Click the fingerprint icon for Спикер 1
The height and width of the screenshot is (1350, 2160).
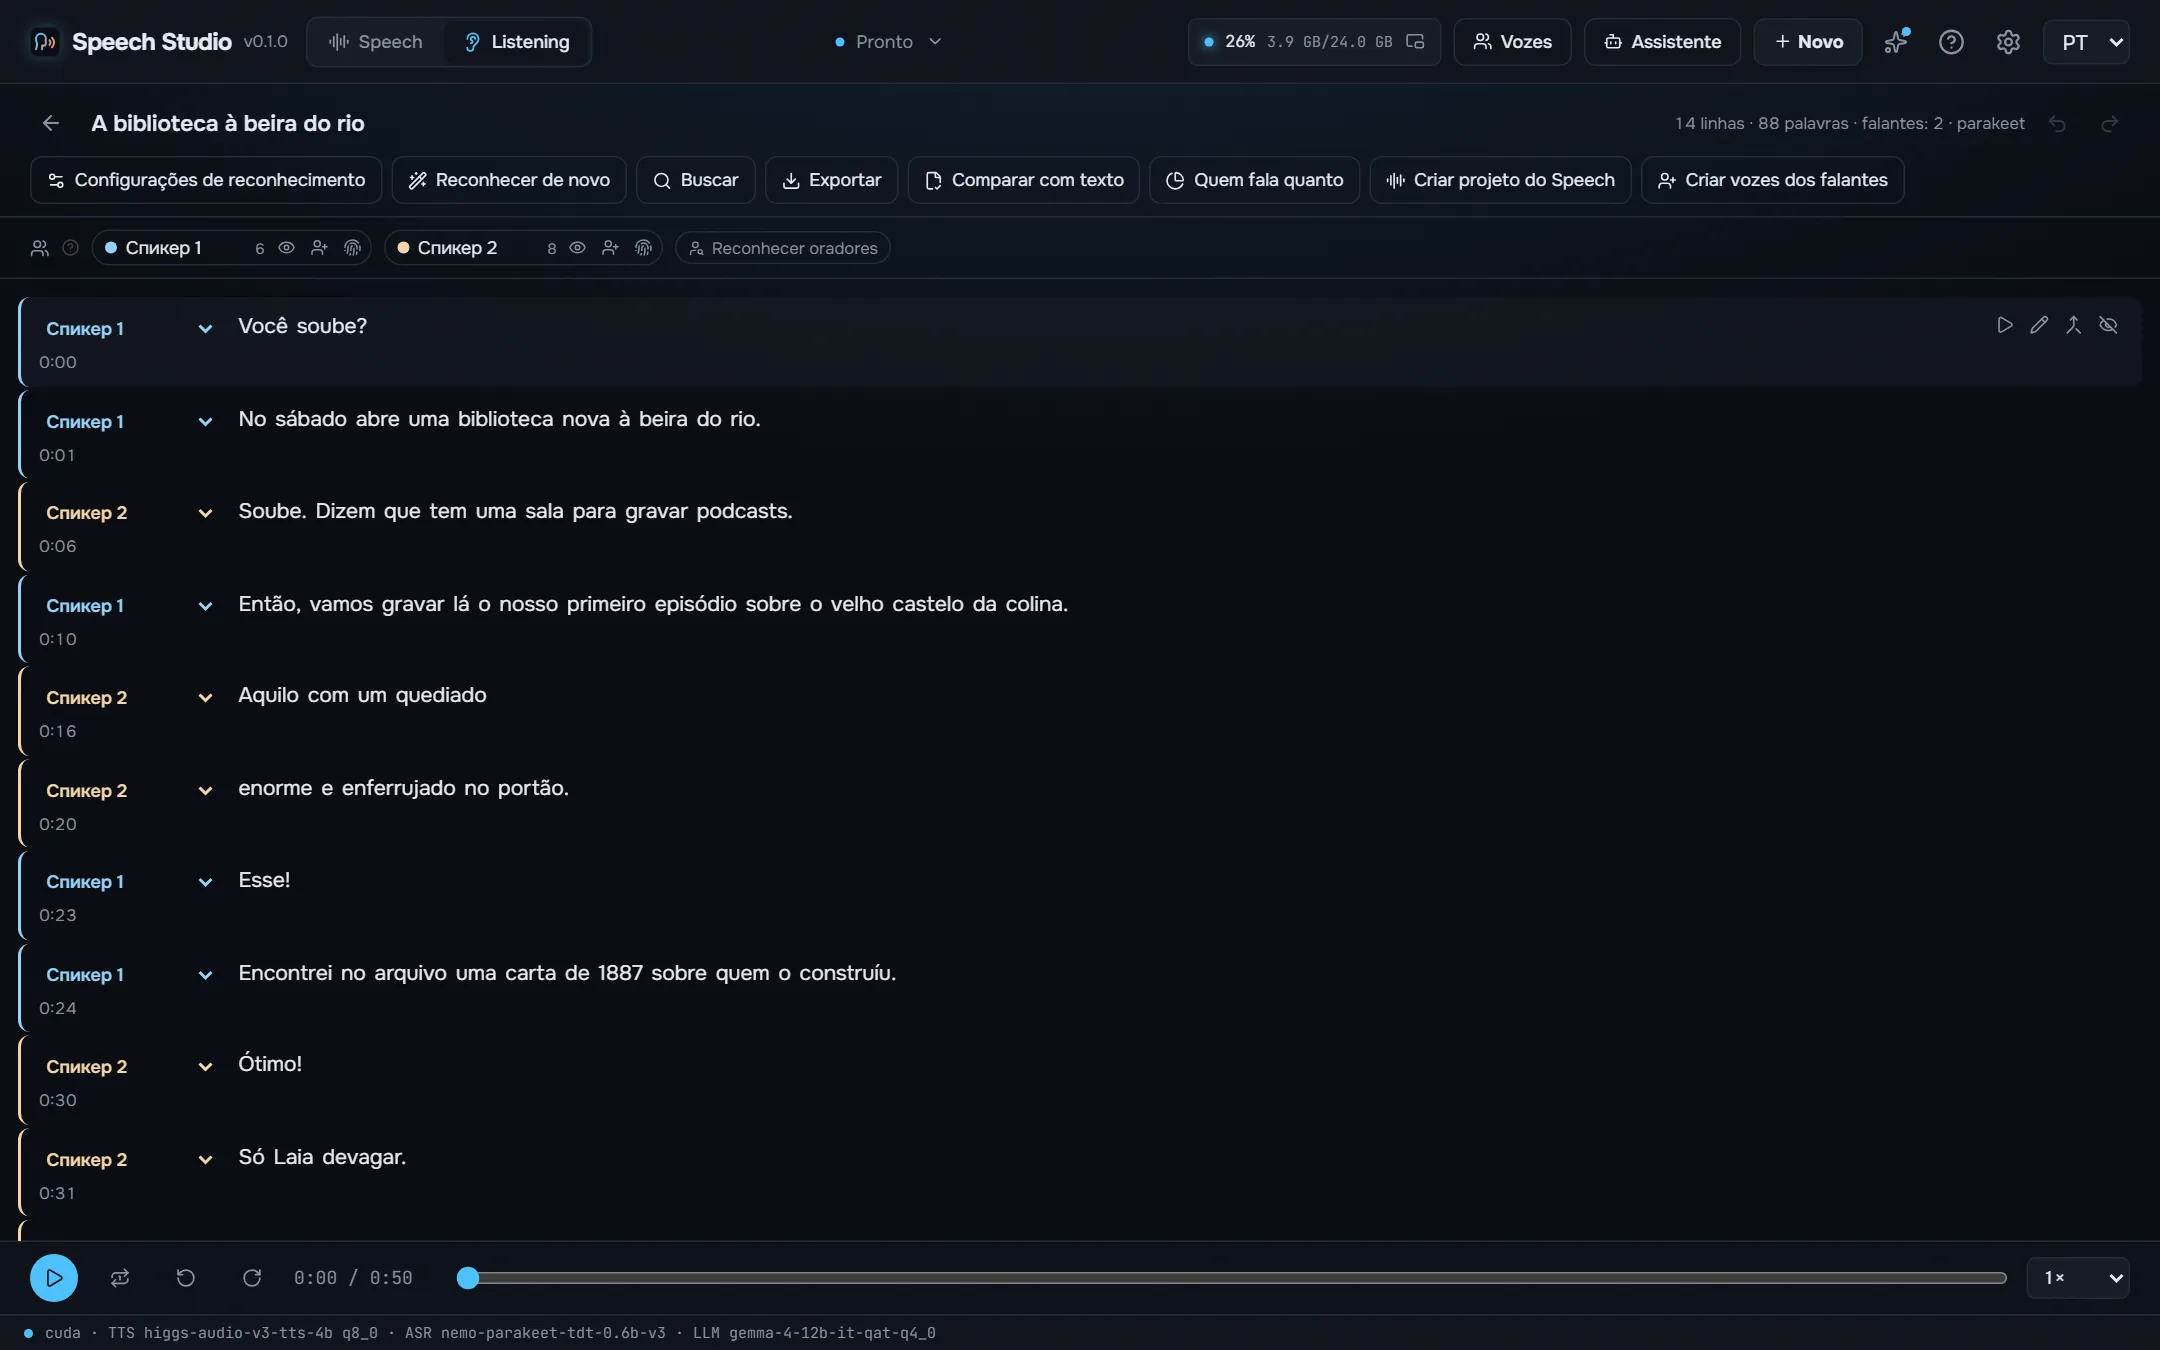(x=352, y=248)
